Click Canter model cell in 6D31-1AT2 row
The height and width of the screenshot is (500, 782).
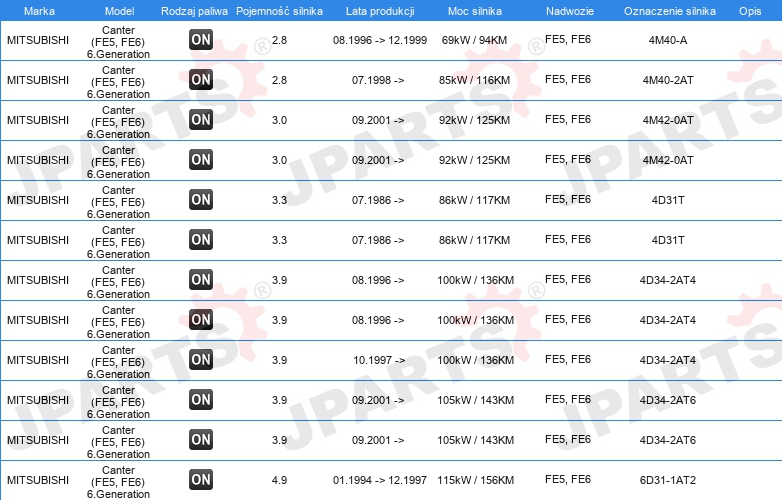tap(118, 482)
